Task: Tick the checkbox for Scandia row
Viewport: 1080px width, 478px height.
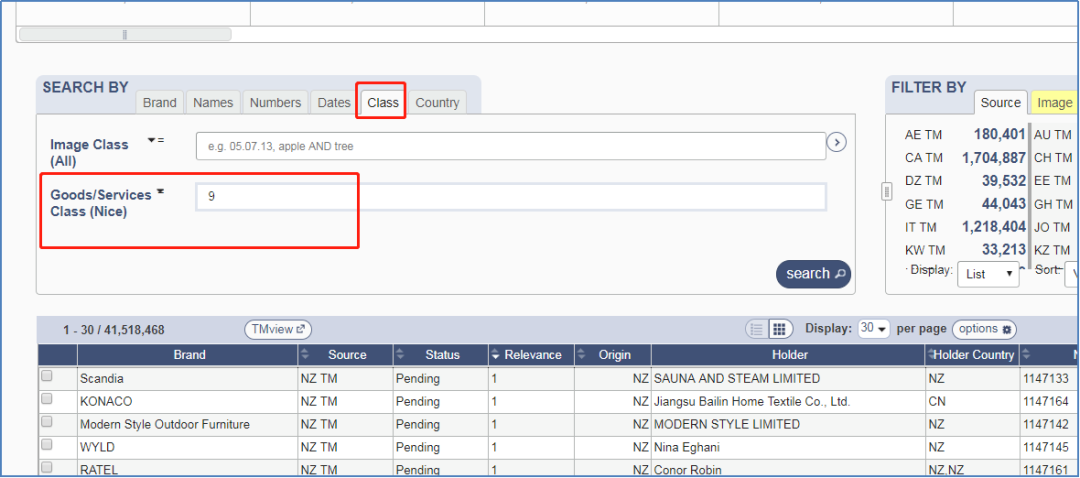Action: coord(46,377)
